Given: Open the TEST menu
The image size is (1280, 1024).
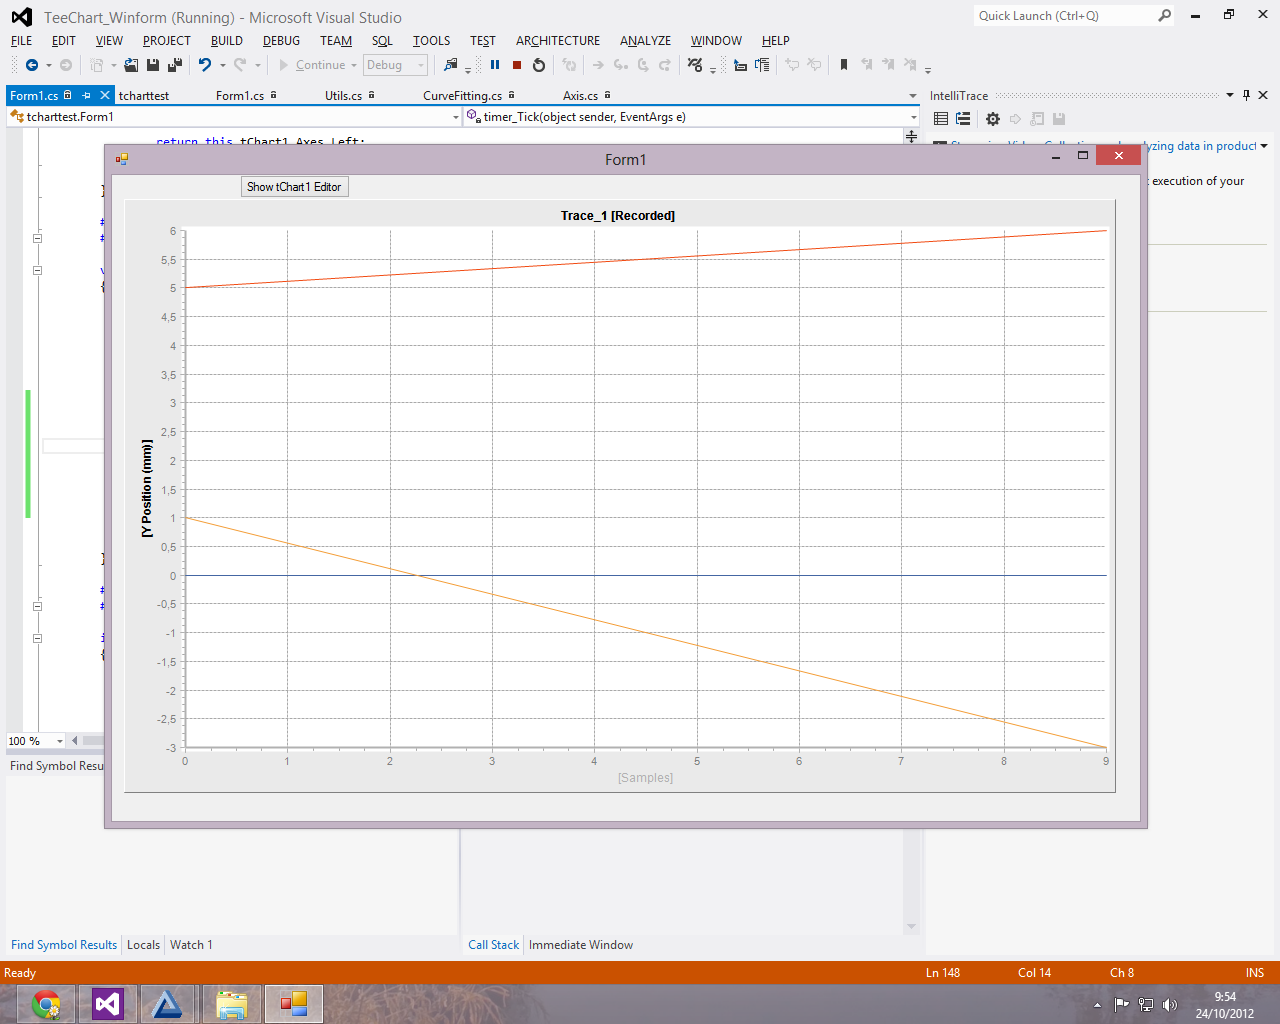Looking at the screenshot, I should click(x=483, y=41).
